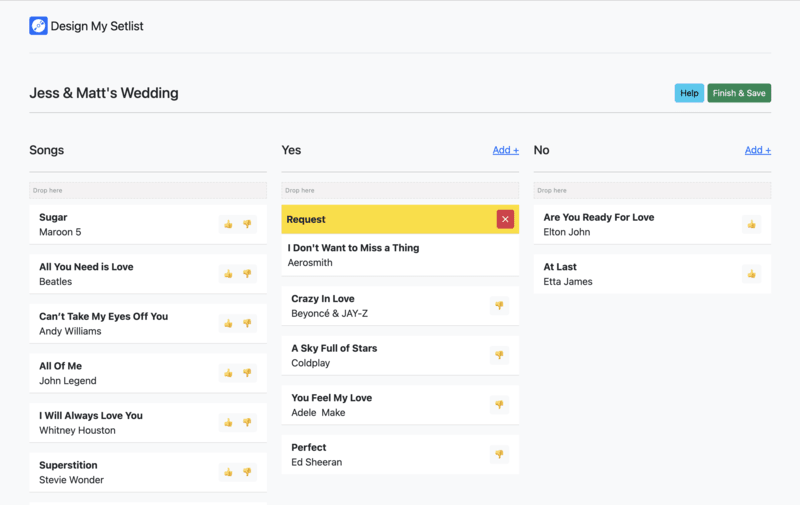Click Add + in the Yes column
This screenshot has height=505, width=800.
[506, 150]
